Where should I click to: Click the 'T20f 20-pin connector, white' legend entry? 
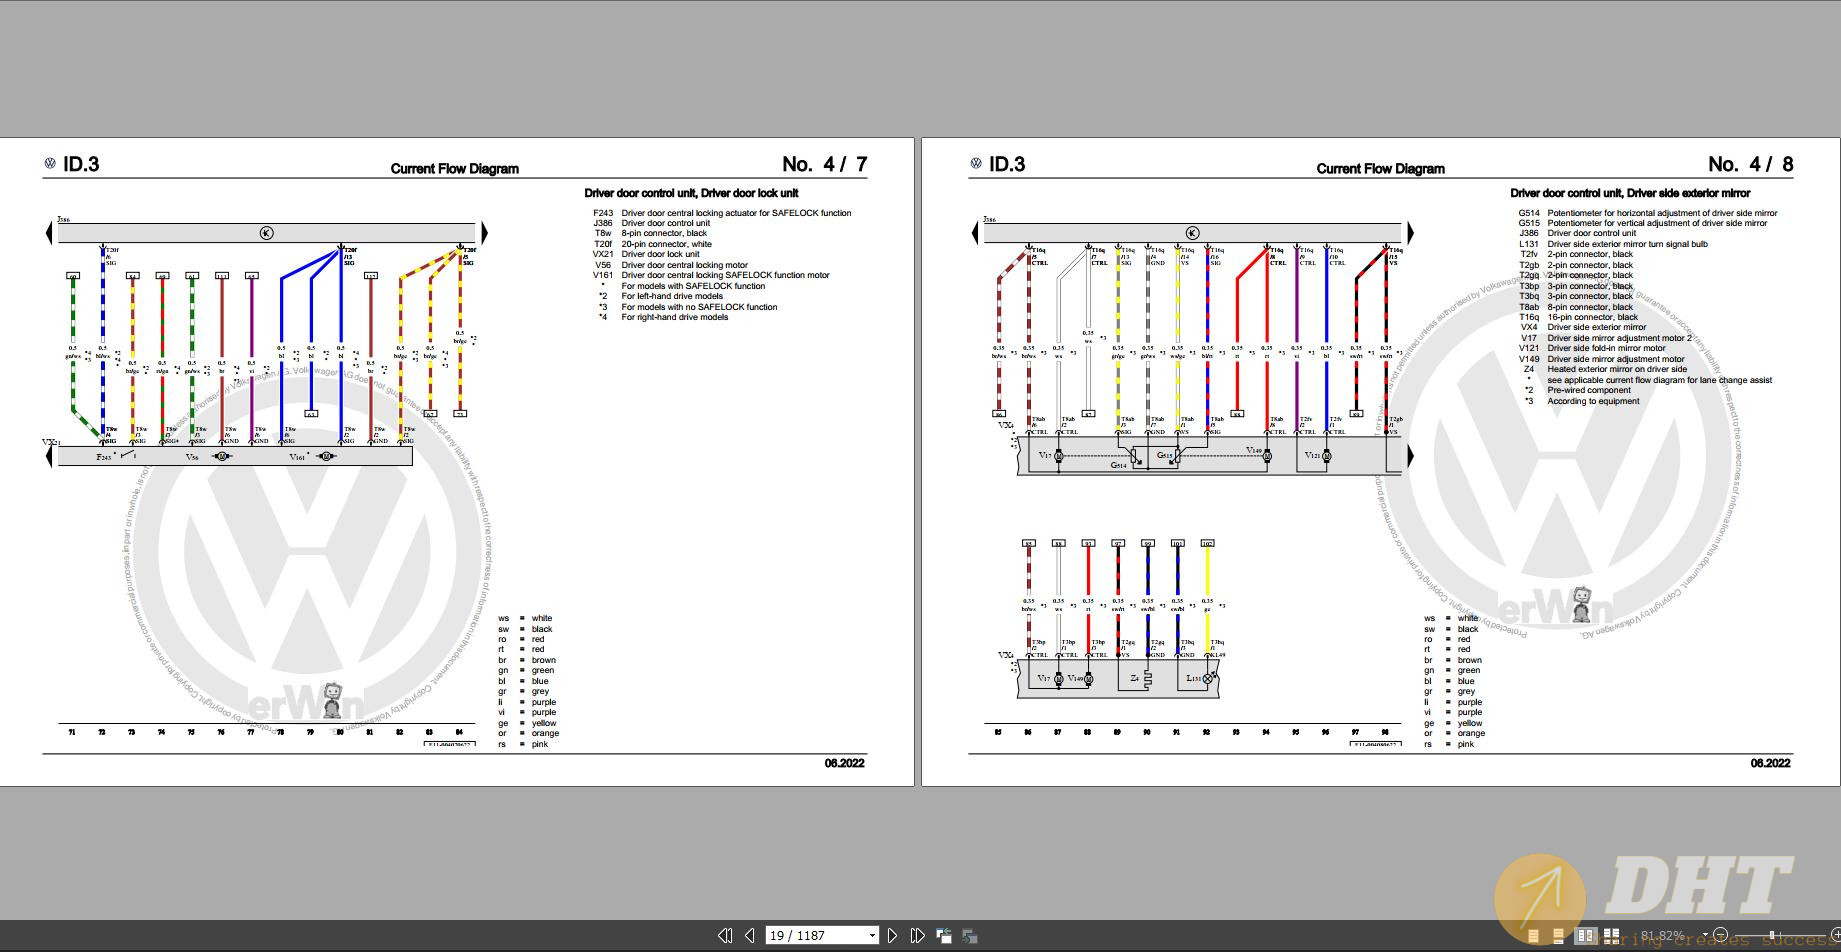click(653, 244)
